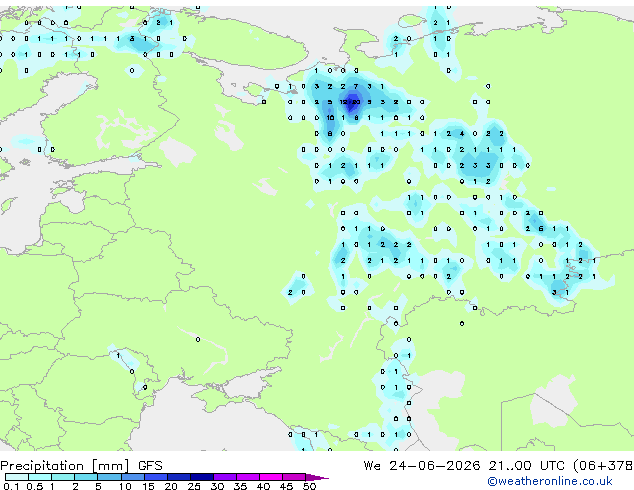Choose the 15–20 mm legend swatch
634x490 pixels.
[155, 477]
